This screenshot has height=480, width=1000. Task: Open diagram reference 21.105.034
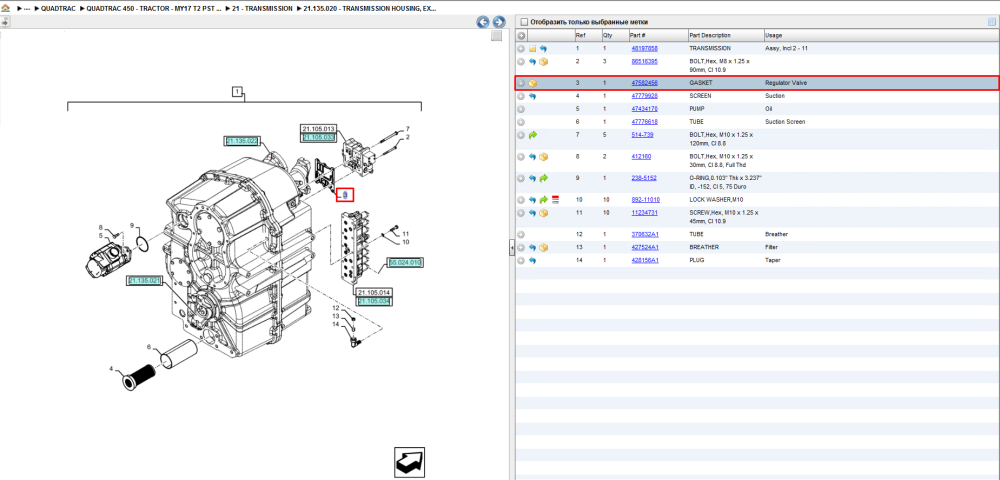(x=373, y=302)
